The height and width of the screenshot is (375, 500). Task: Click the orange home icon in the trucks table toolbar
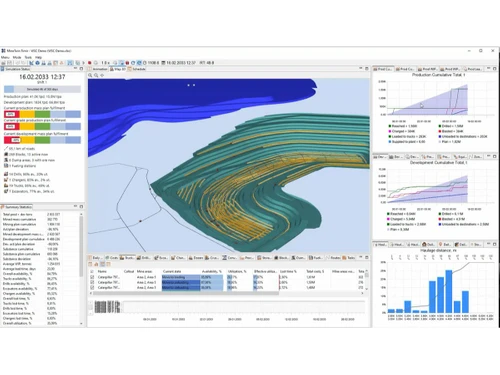(96, 264)
